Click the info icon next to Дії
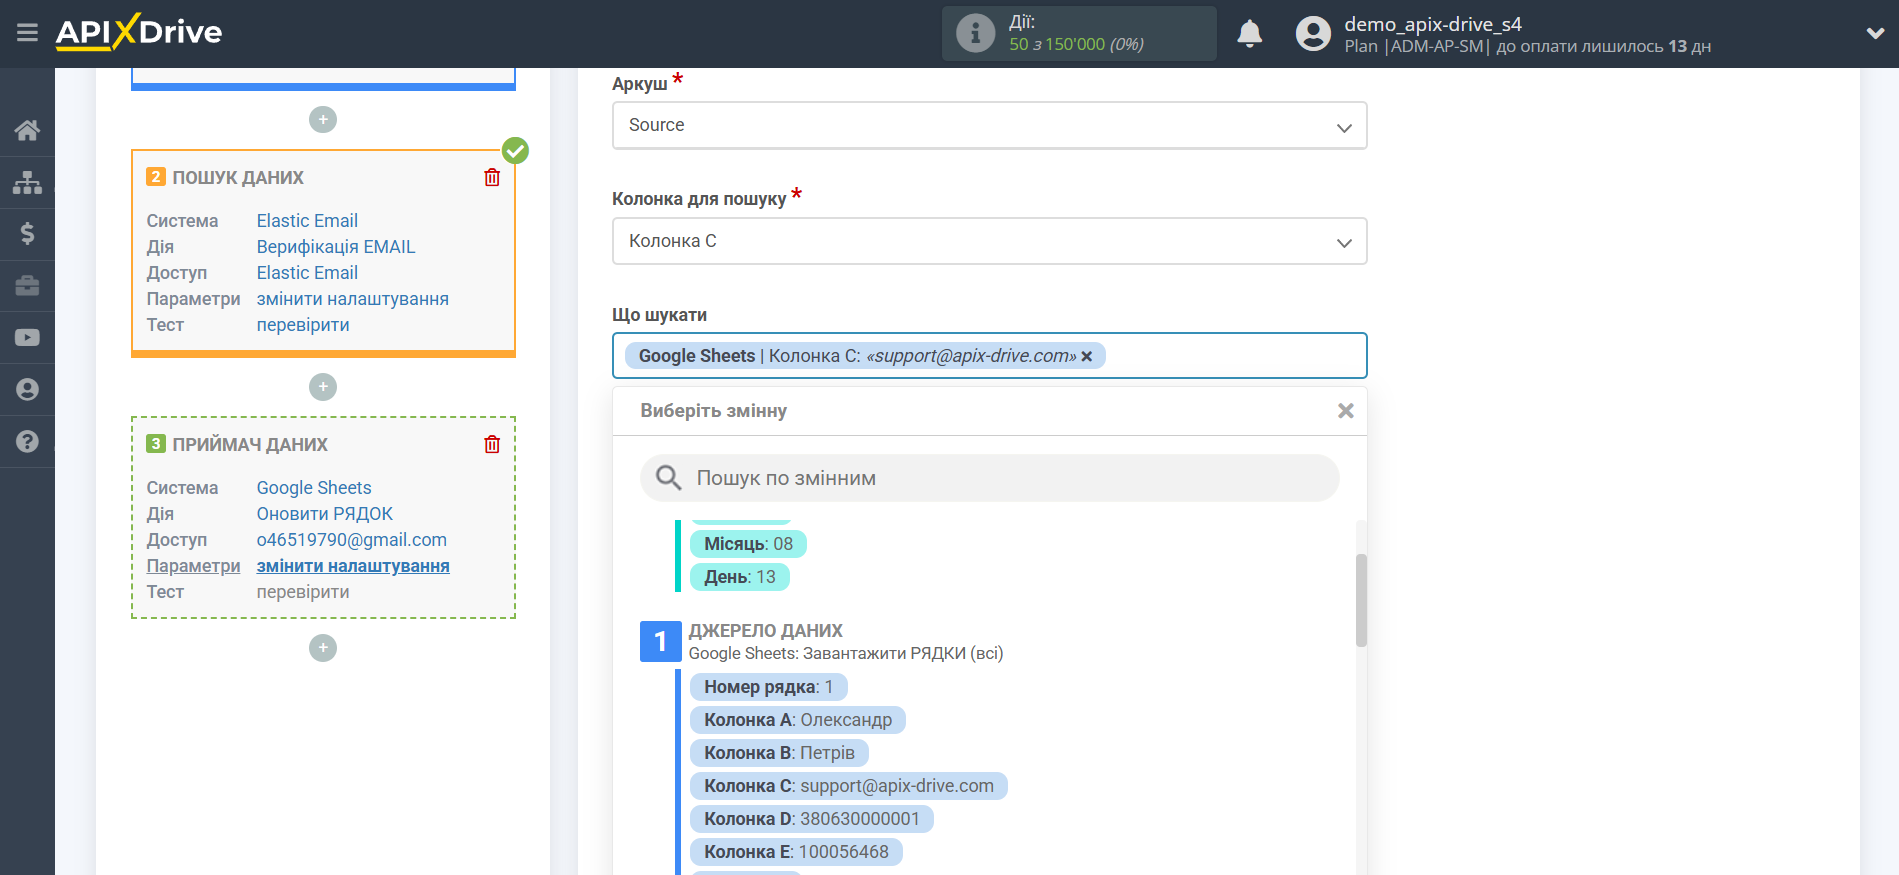Screen dimensions: 1899x875 tap(975, 33)
